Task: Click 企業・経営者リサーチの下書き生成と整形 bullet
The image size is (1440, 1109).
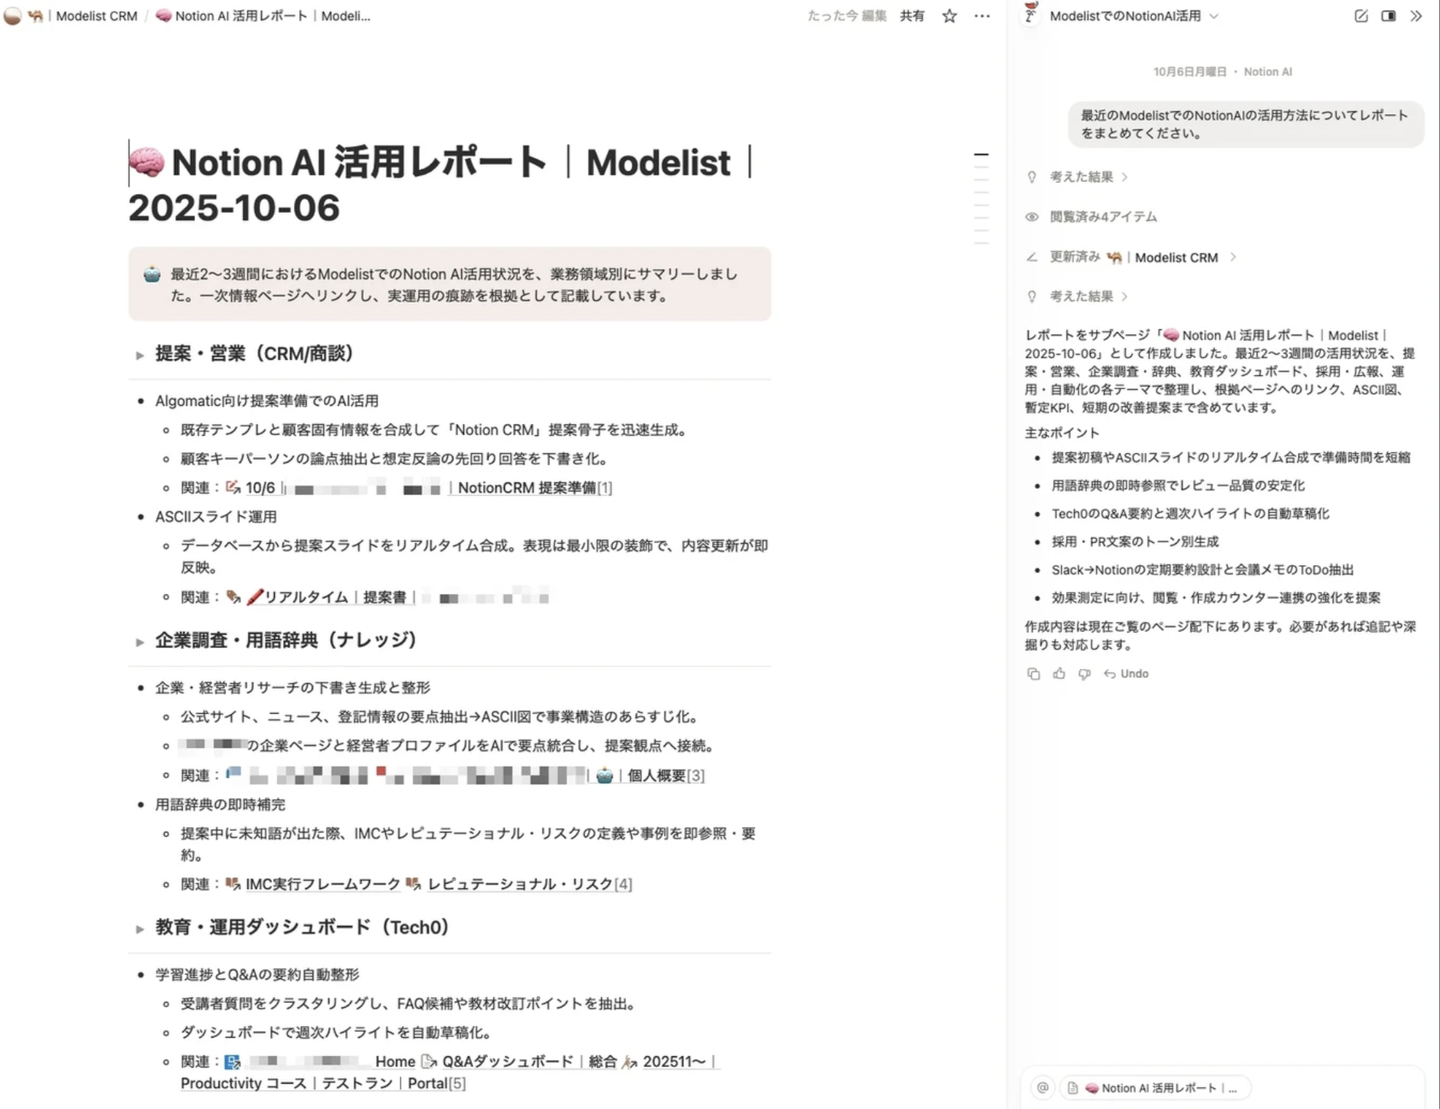Action: point(293,688)
